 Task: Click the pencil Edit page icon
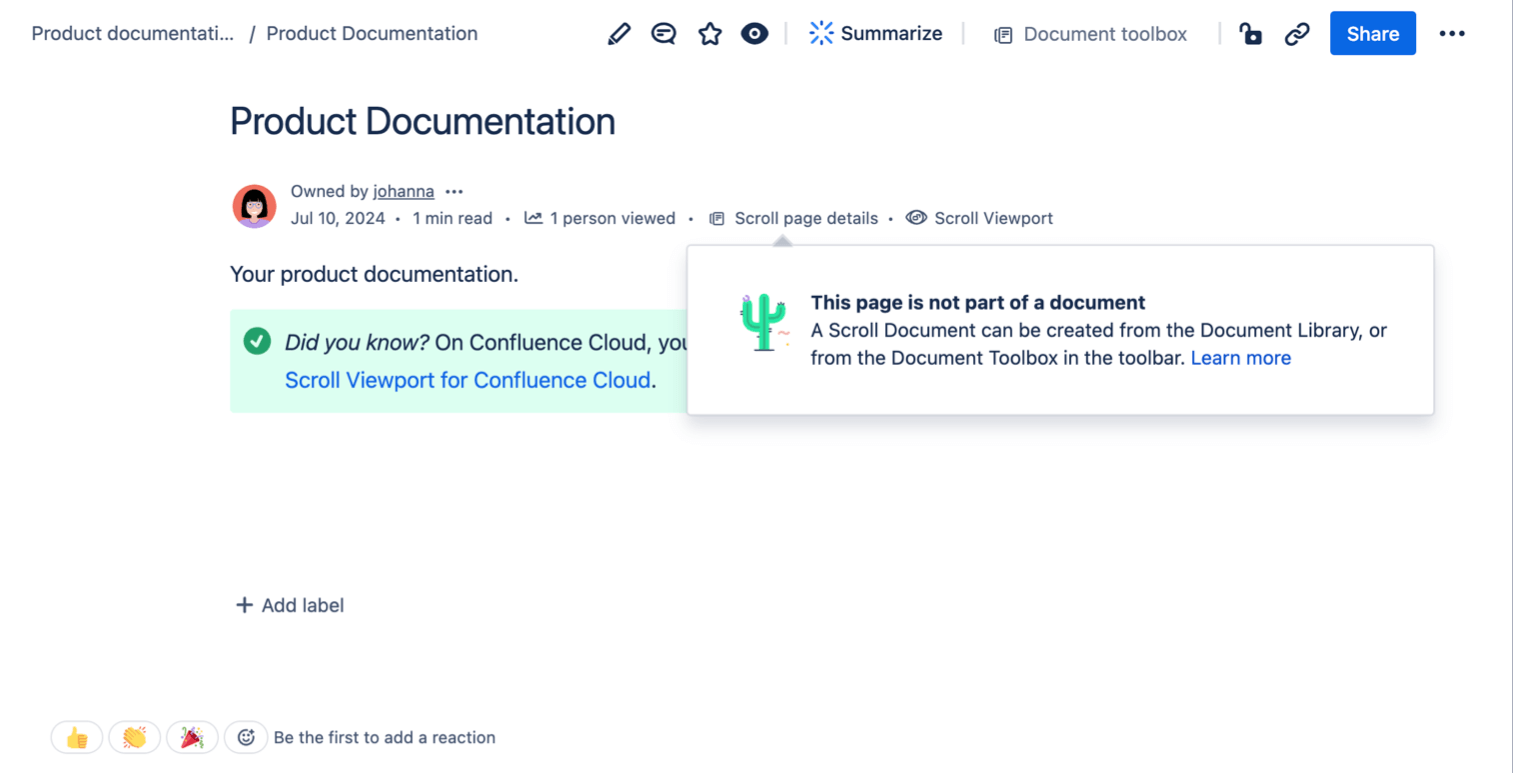pos(619,34)
